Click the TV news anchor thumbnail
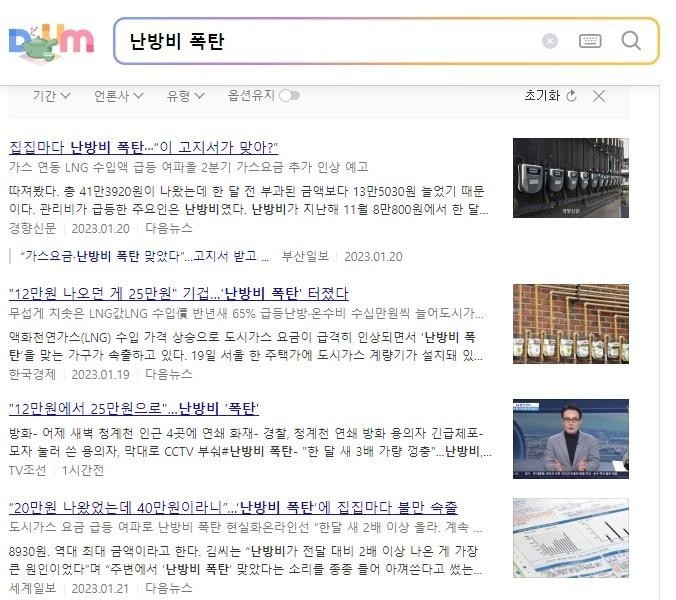 571,439
